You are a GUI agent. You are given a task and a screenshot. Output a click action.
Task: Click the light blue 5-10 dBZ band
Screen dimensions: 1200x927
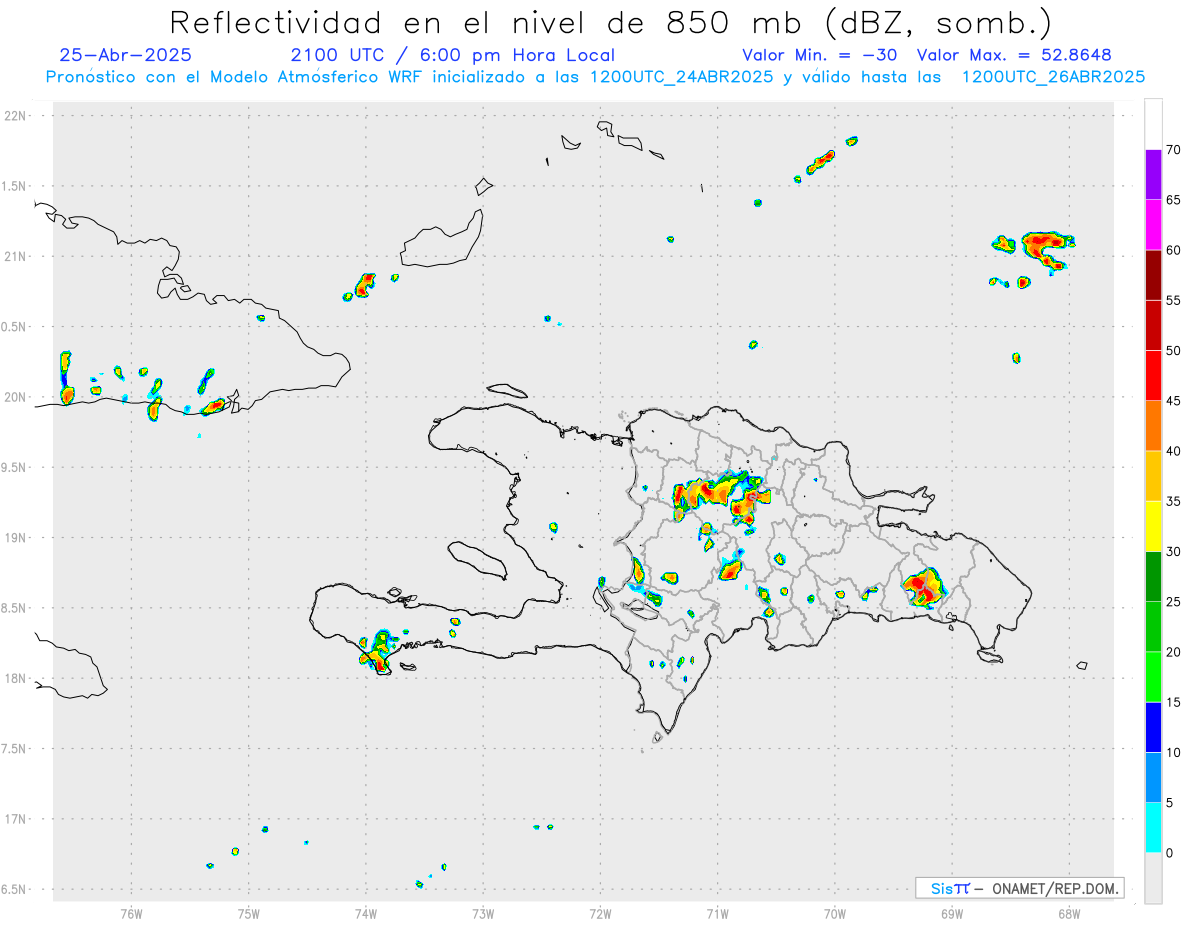(x=1153, y=778)
